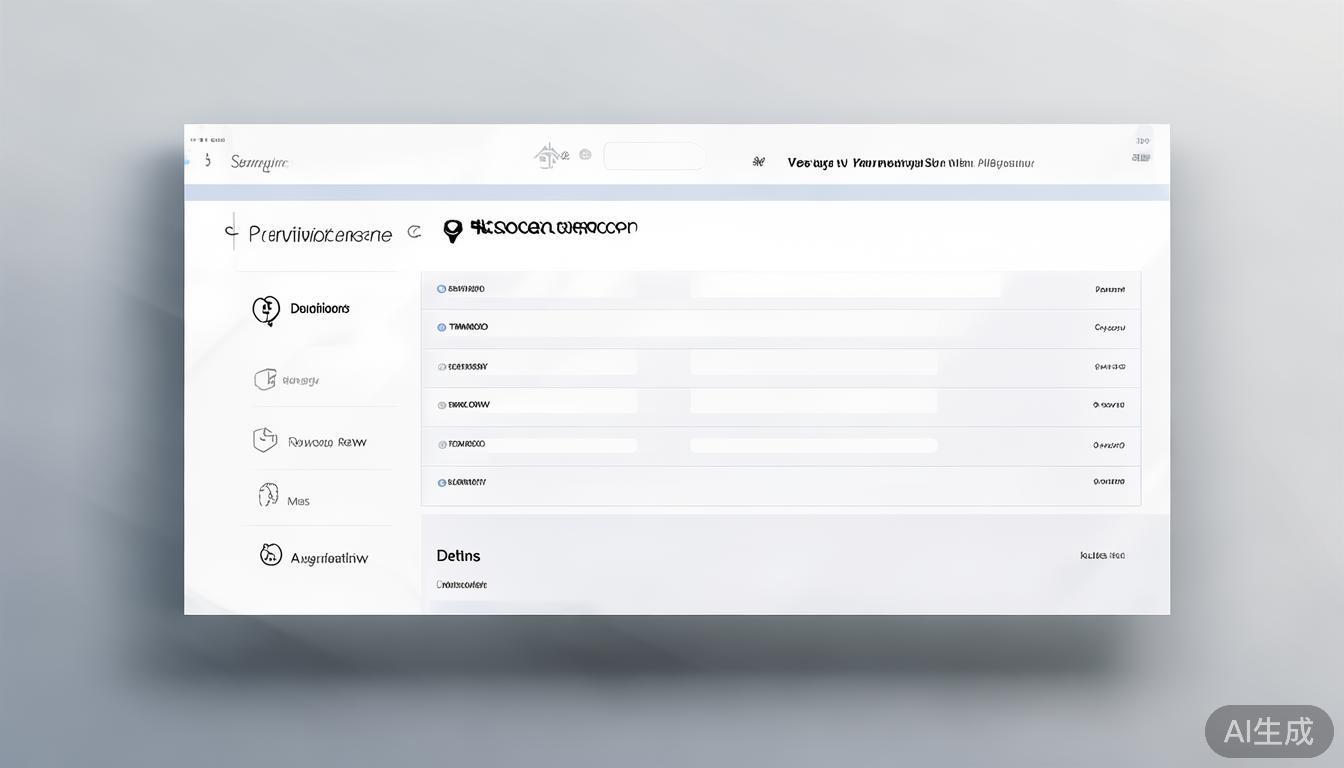Click the link to the right of Detins
The image size is (1344, 768).
coord(1102,556)
